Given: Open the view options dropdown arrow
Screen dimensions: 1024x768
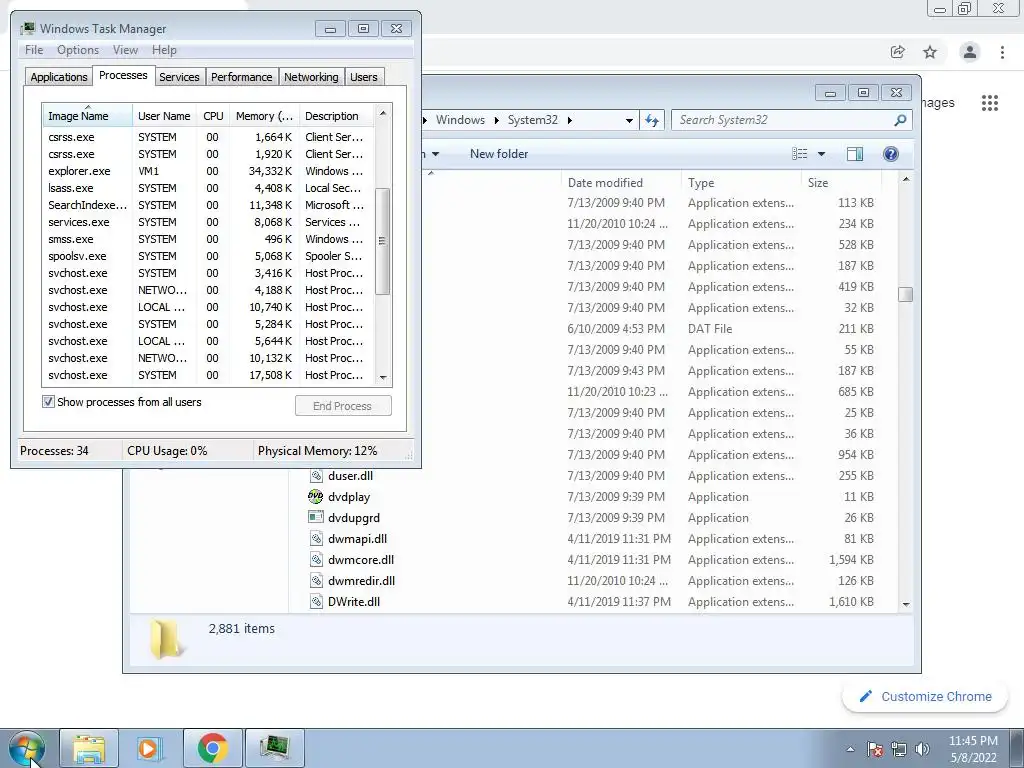Looking at the screenshot, I should 822,154.
